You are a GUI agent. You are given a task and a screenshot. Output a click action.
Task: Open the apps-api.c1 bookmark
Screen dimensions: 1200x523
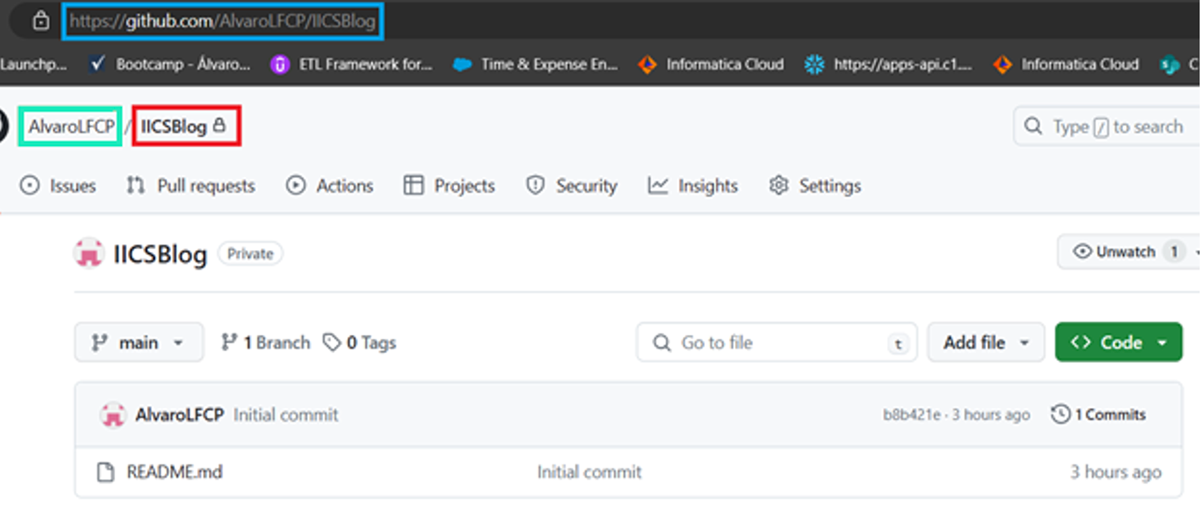click(x=890, y=64)
